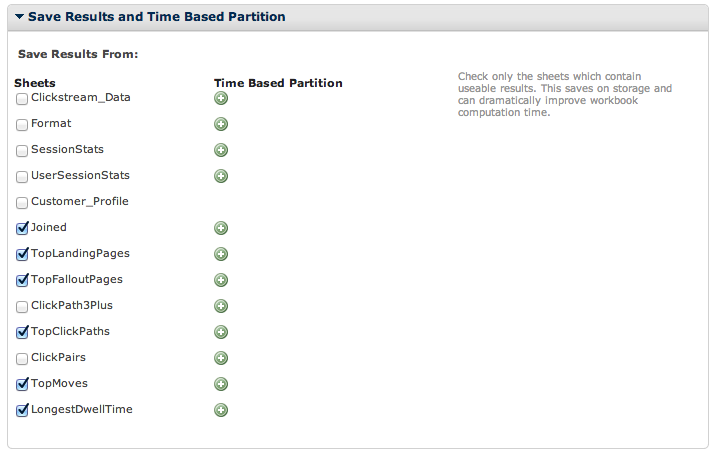715x454 pixels.
Task: Click plus icon beside Joined sheet
Action: pos(221,228)
